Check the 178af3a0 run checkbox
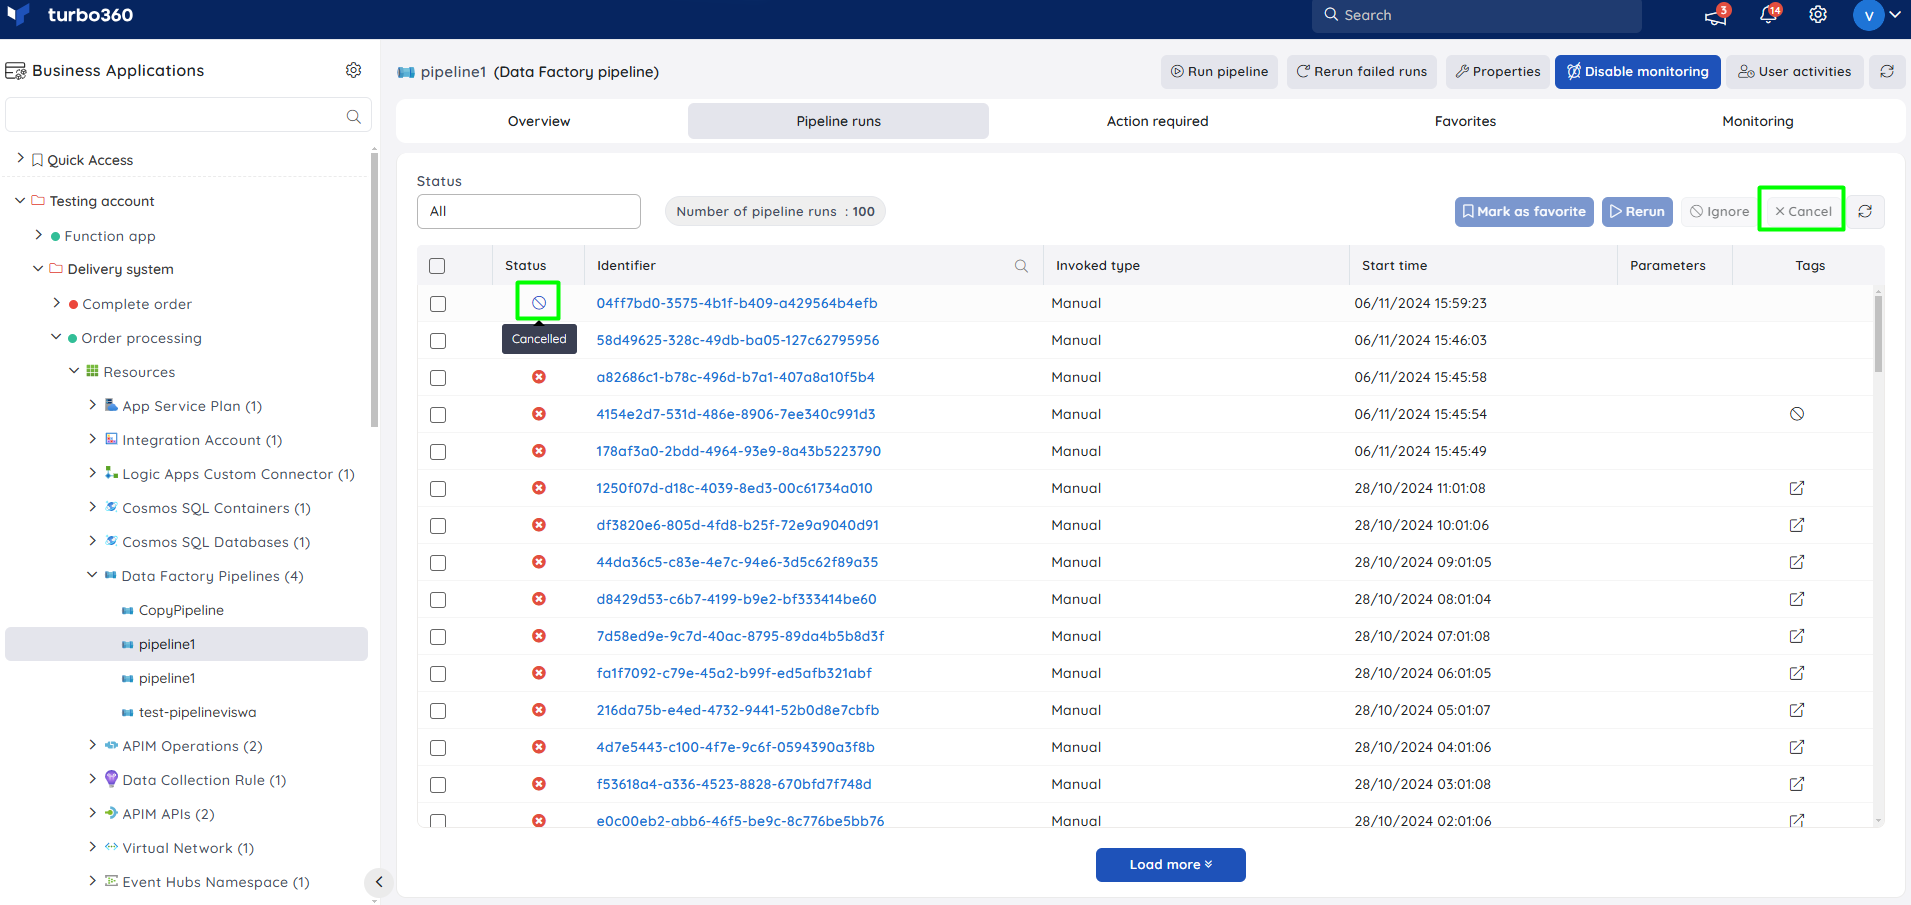 438,452
